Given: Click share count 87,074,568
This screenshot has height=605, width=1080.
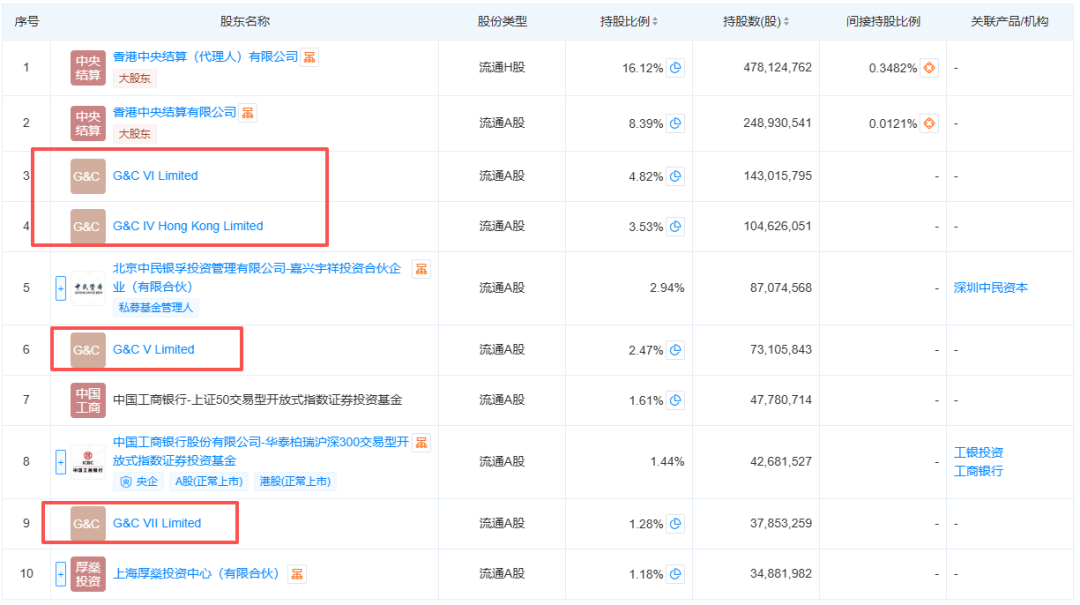Looking at the screenshot, I should [x=781, y=288].
